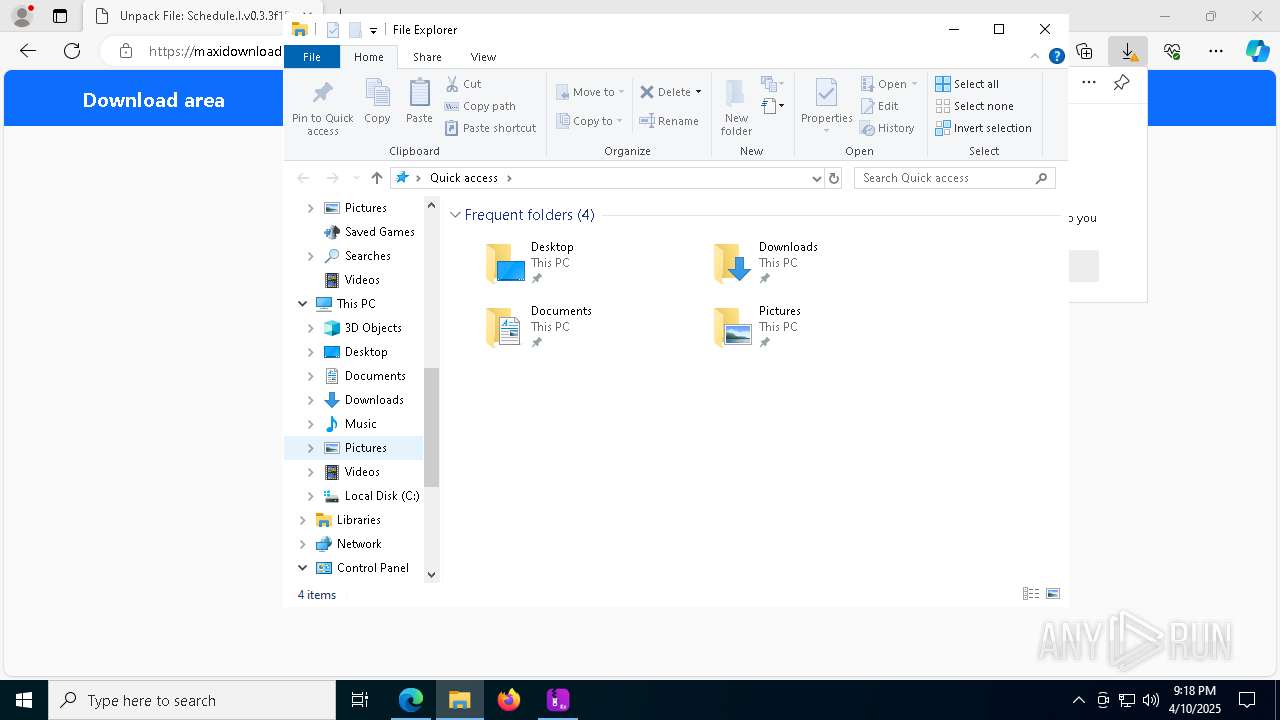Open the File ribbon tab
Image resolution: width=1280 pixels, height=720 pixels.
point(312,57)
